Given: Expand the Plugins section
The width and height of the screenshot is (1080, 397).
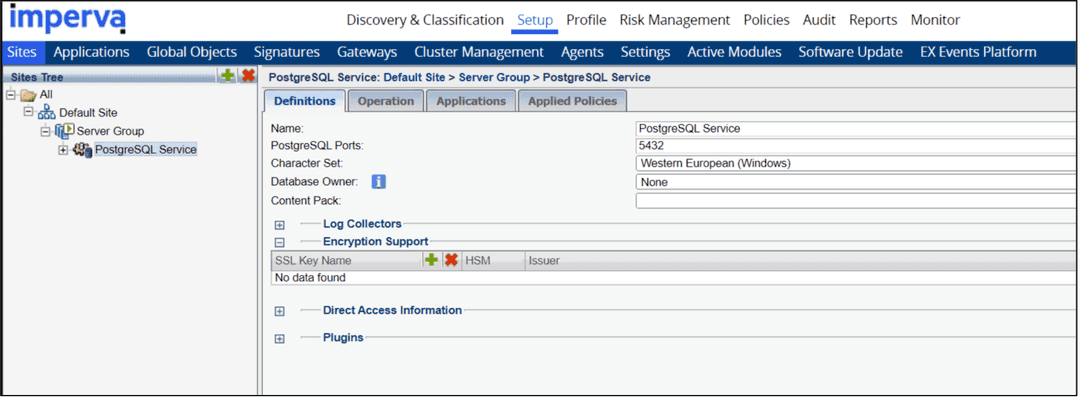Looking at the screenshot, I should 280,338.
